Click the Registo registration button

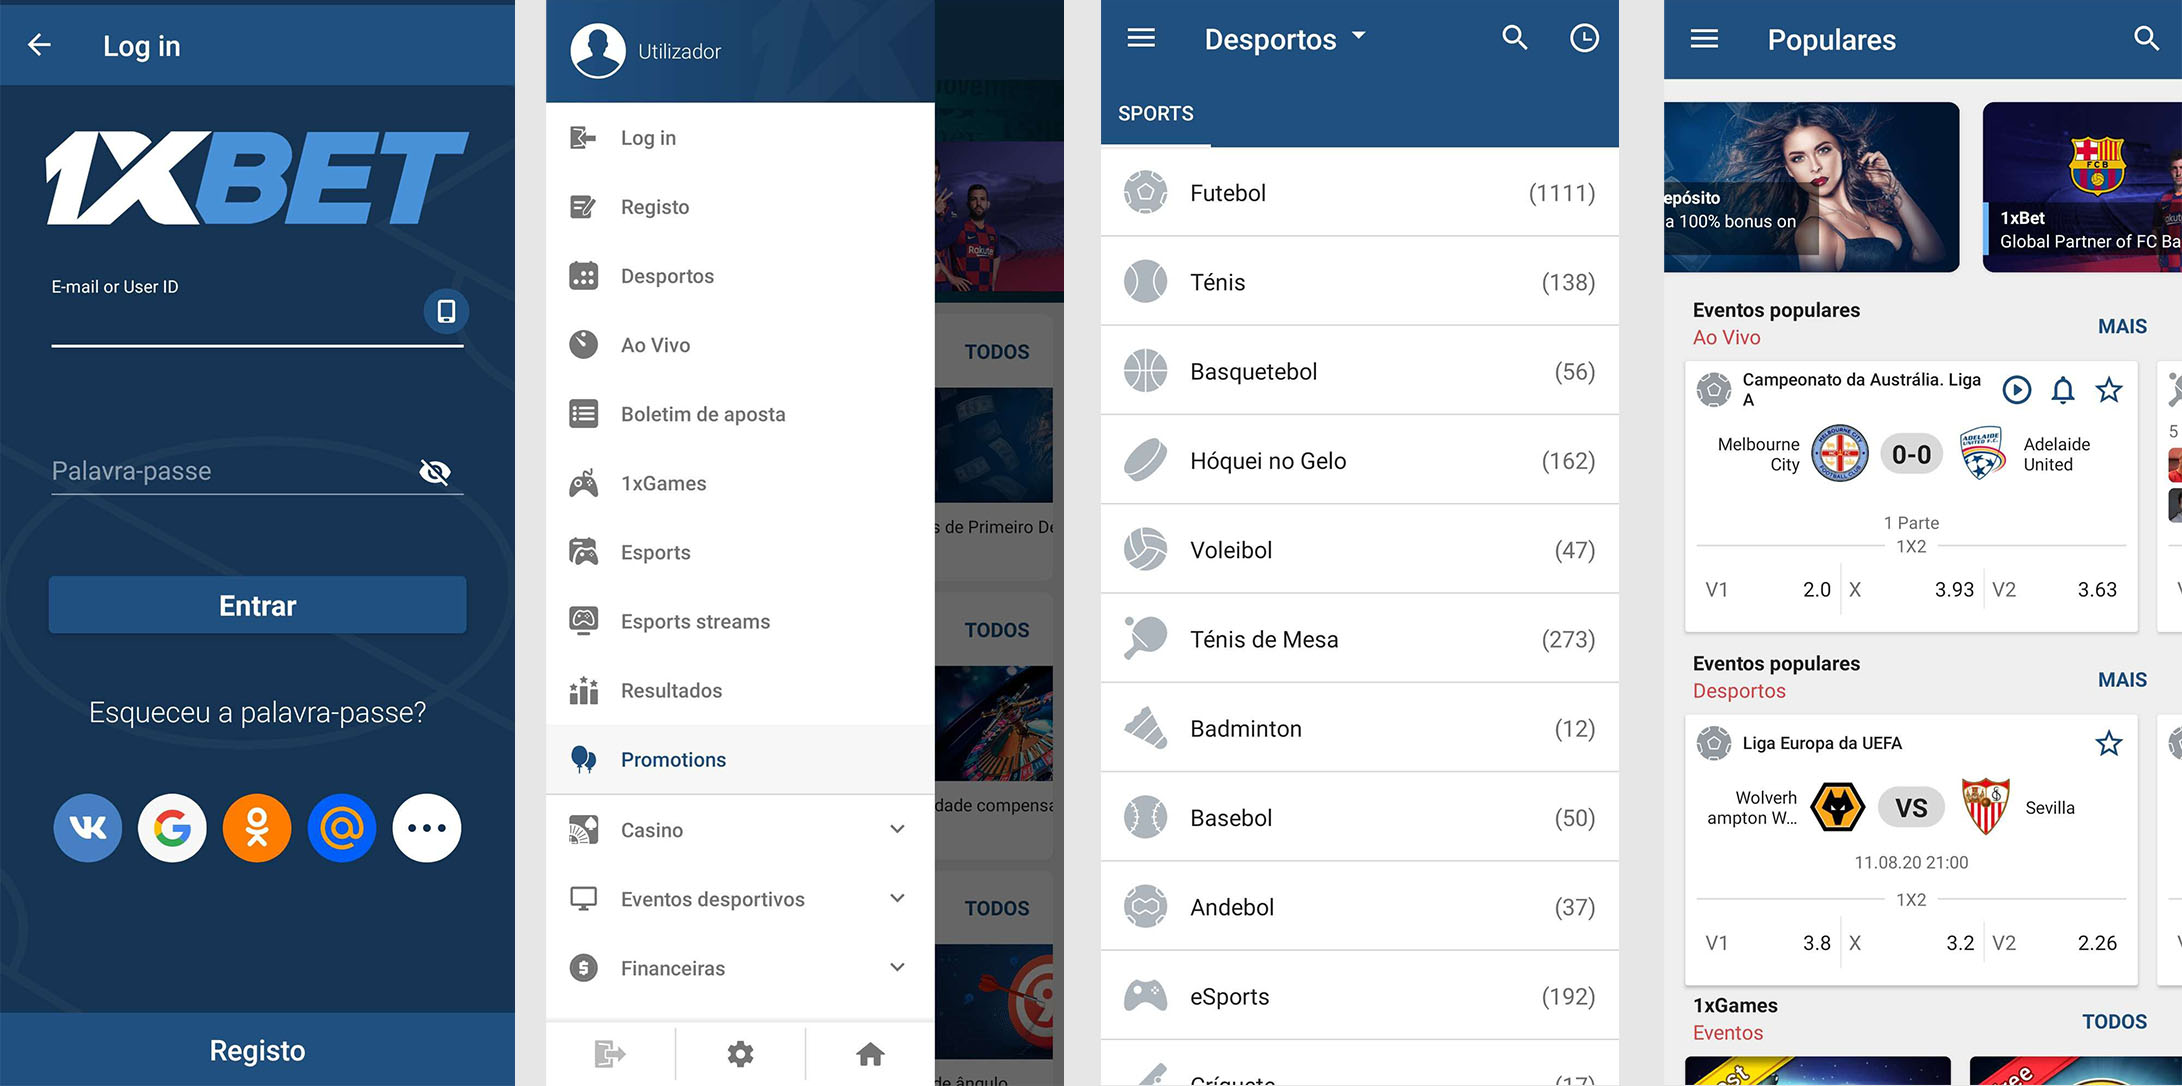tap(256, 1051)
